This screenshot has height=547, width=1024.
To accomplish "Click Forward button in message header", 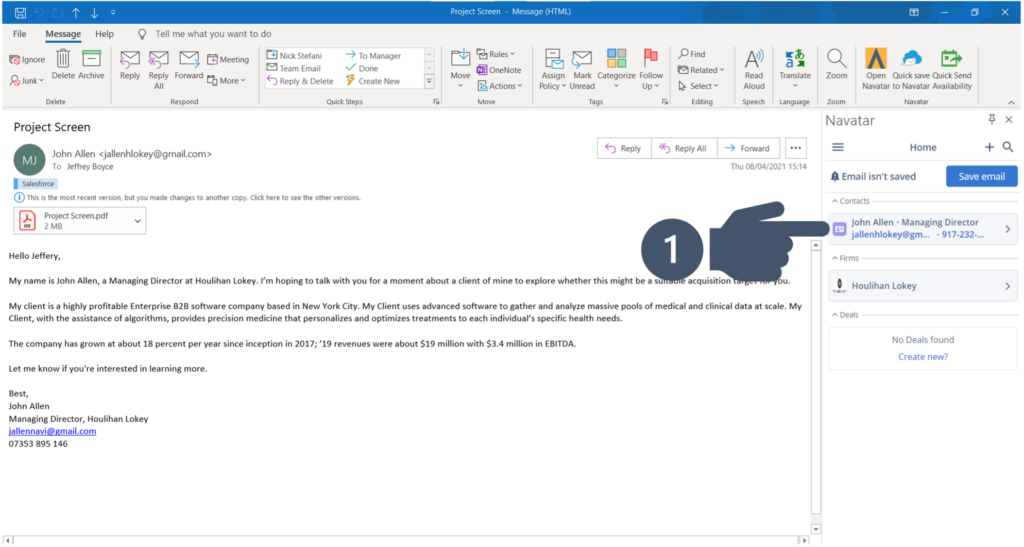I will coord(748,148).
